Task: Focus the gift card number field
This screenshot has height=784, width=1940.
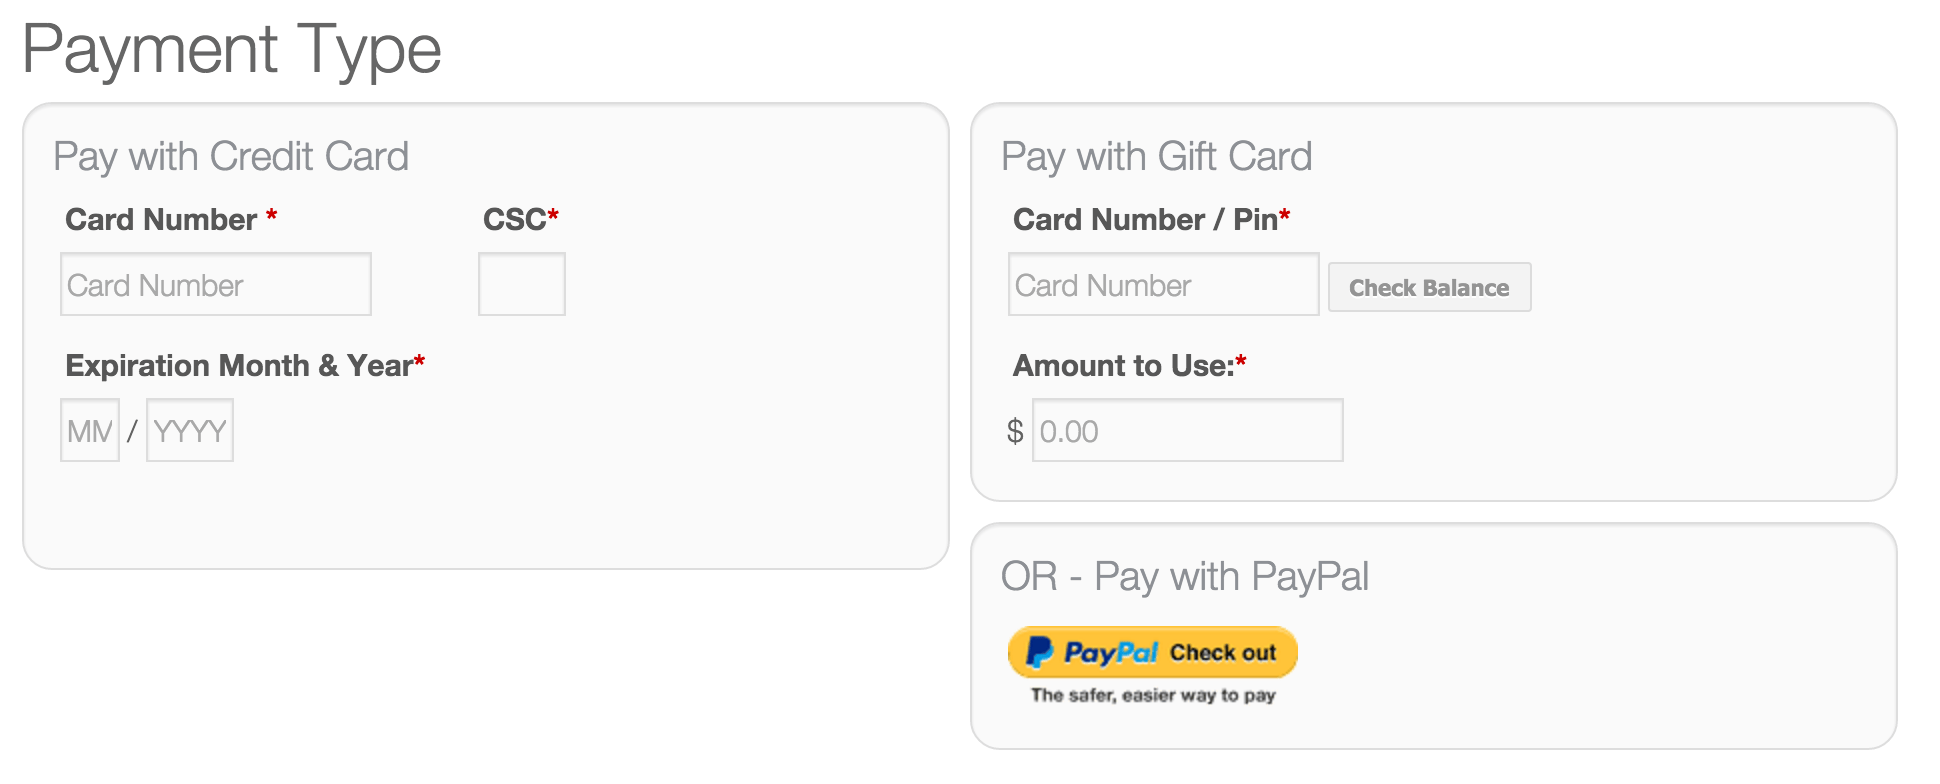Action: point(1163,285)
